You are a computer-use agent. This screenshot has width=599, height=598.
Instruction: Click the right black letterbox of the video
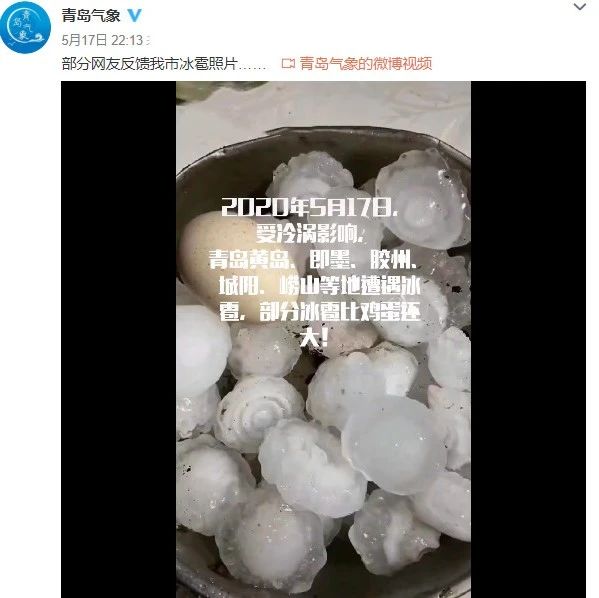pyautogui.click(x=529, y=339)
